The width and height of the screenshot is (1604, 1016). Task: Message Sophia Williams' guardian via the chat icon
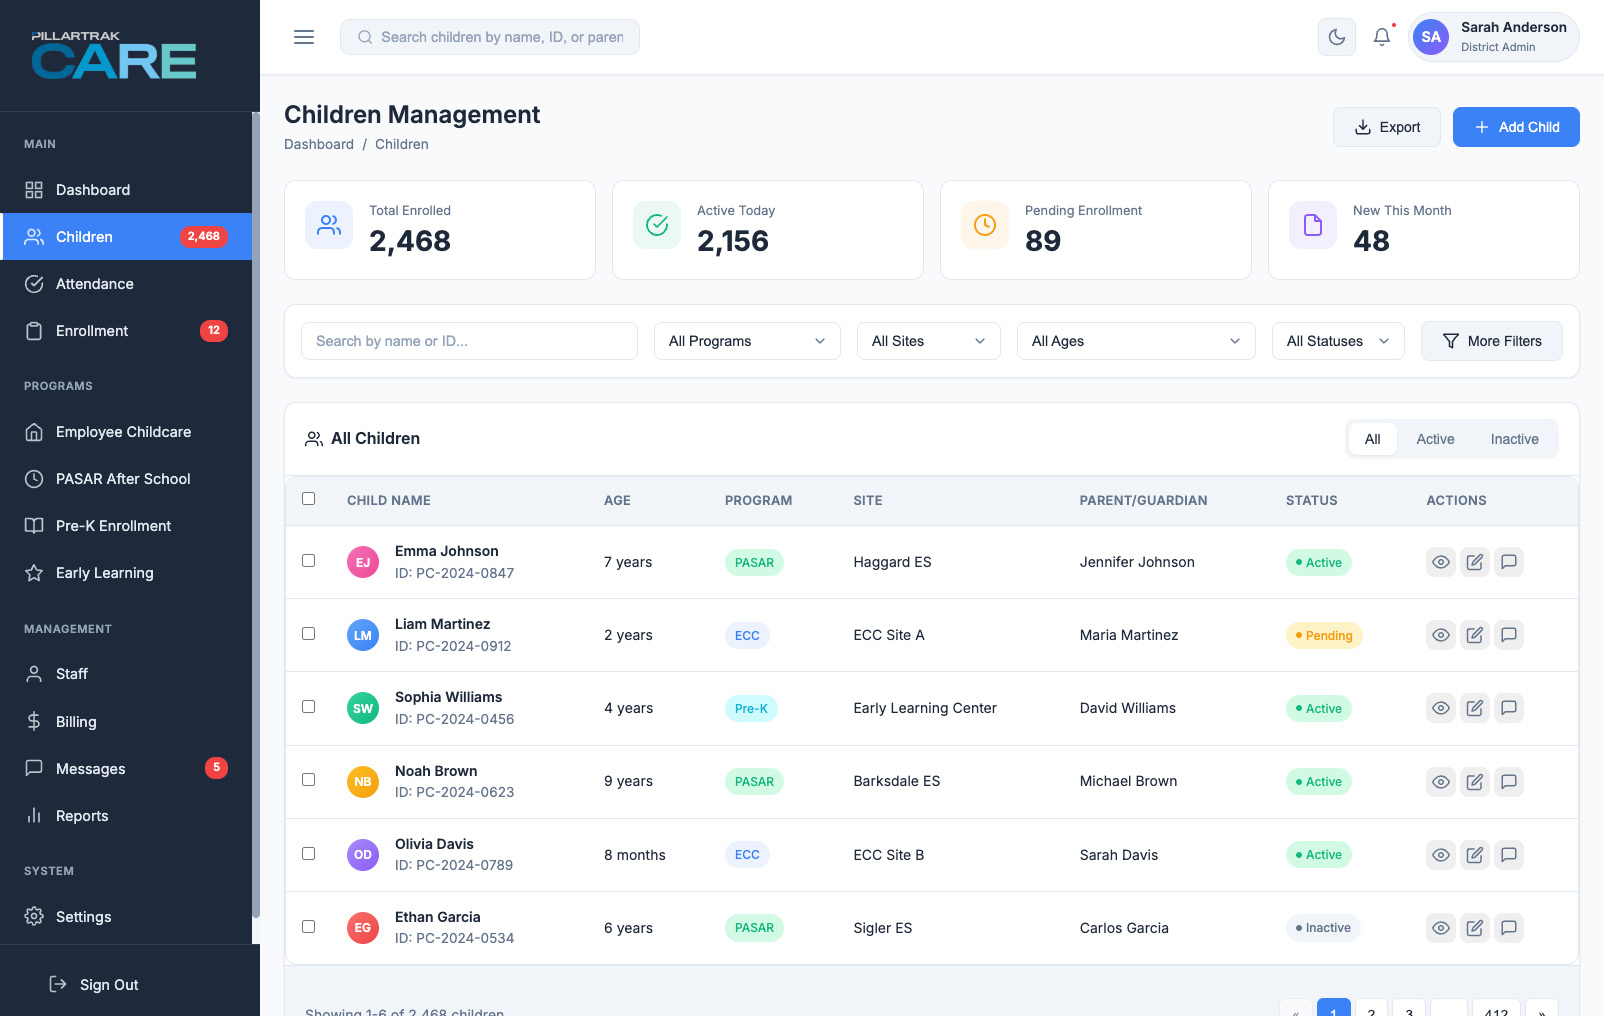coord(1508,708)
